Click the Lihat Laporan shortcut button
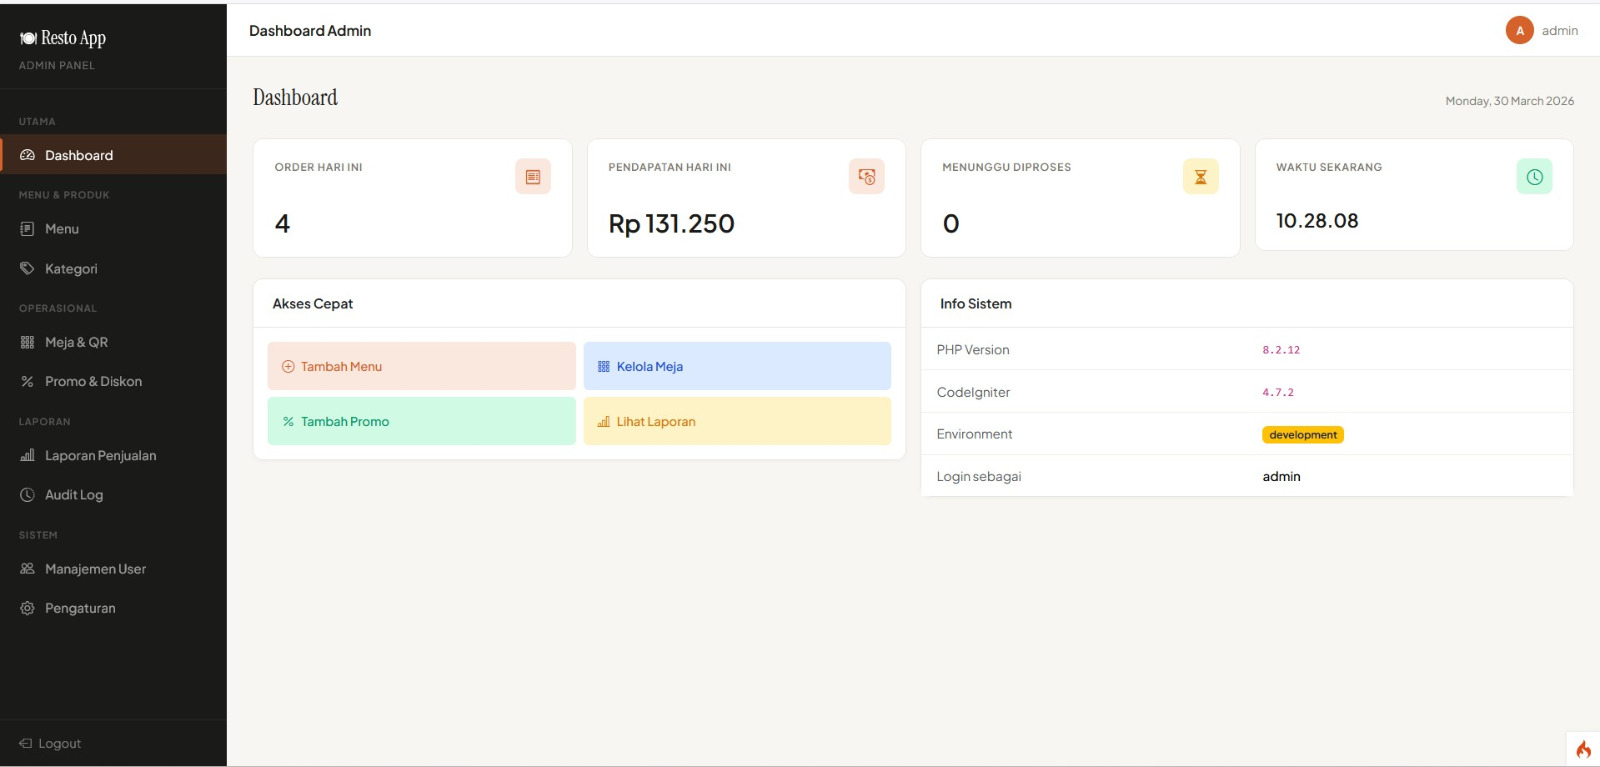The height and width of the screenshot is (767, 1600). click(x=736, y=421)
